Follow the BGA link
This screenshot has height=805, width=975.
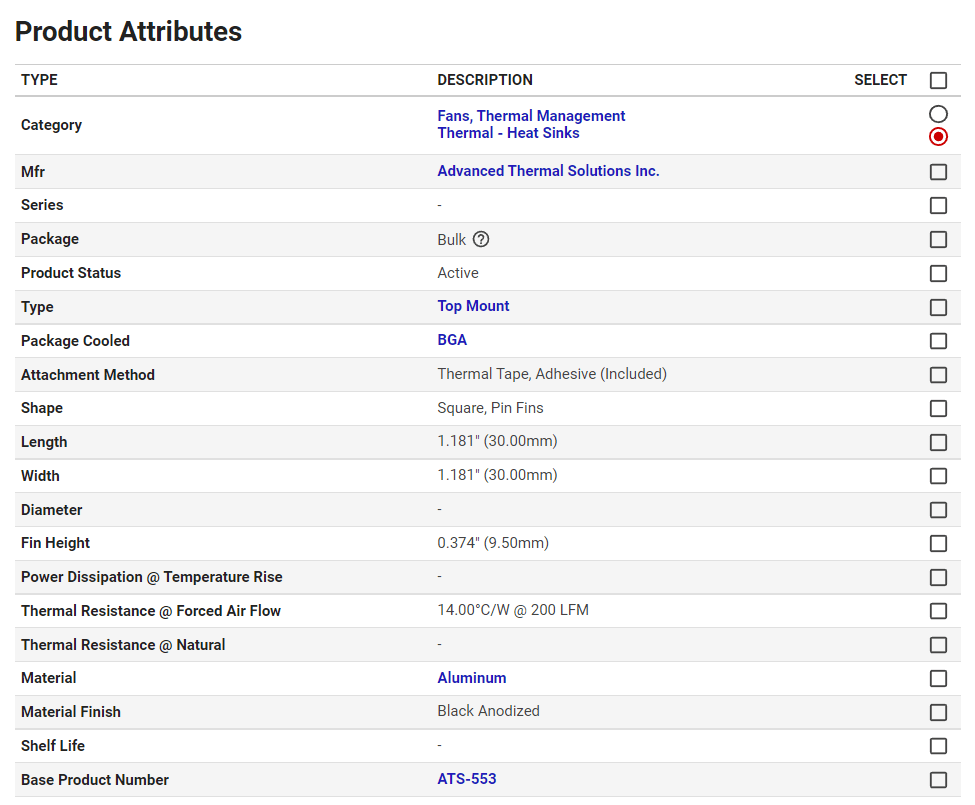tap(452, 340)
